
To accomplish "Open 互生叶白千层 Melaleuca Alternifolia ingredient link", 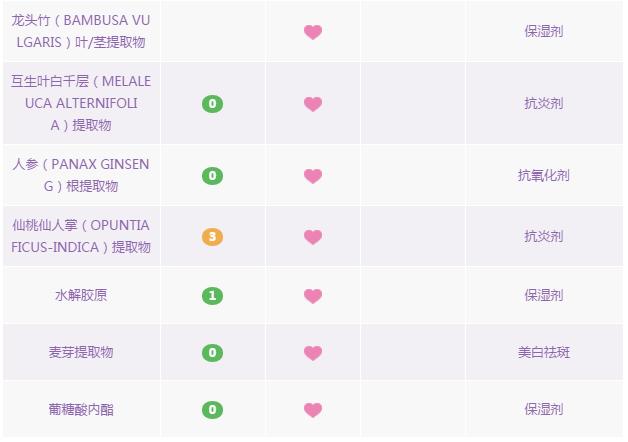I will [x=81, y=103].
